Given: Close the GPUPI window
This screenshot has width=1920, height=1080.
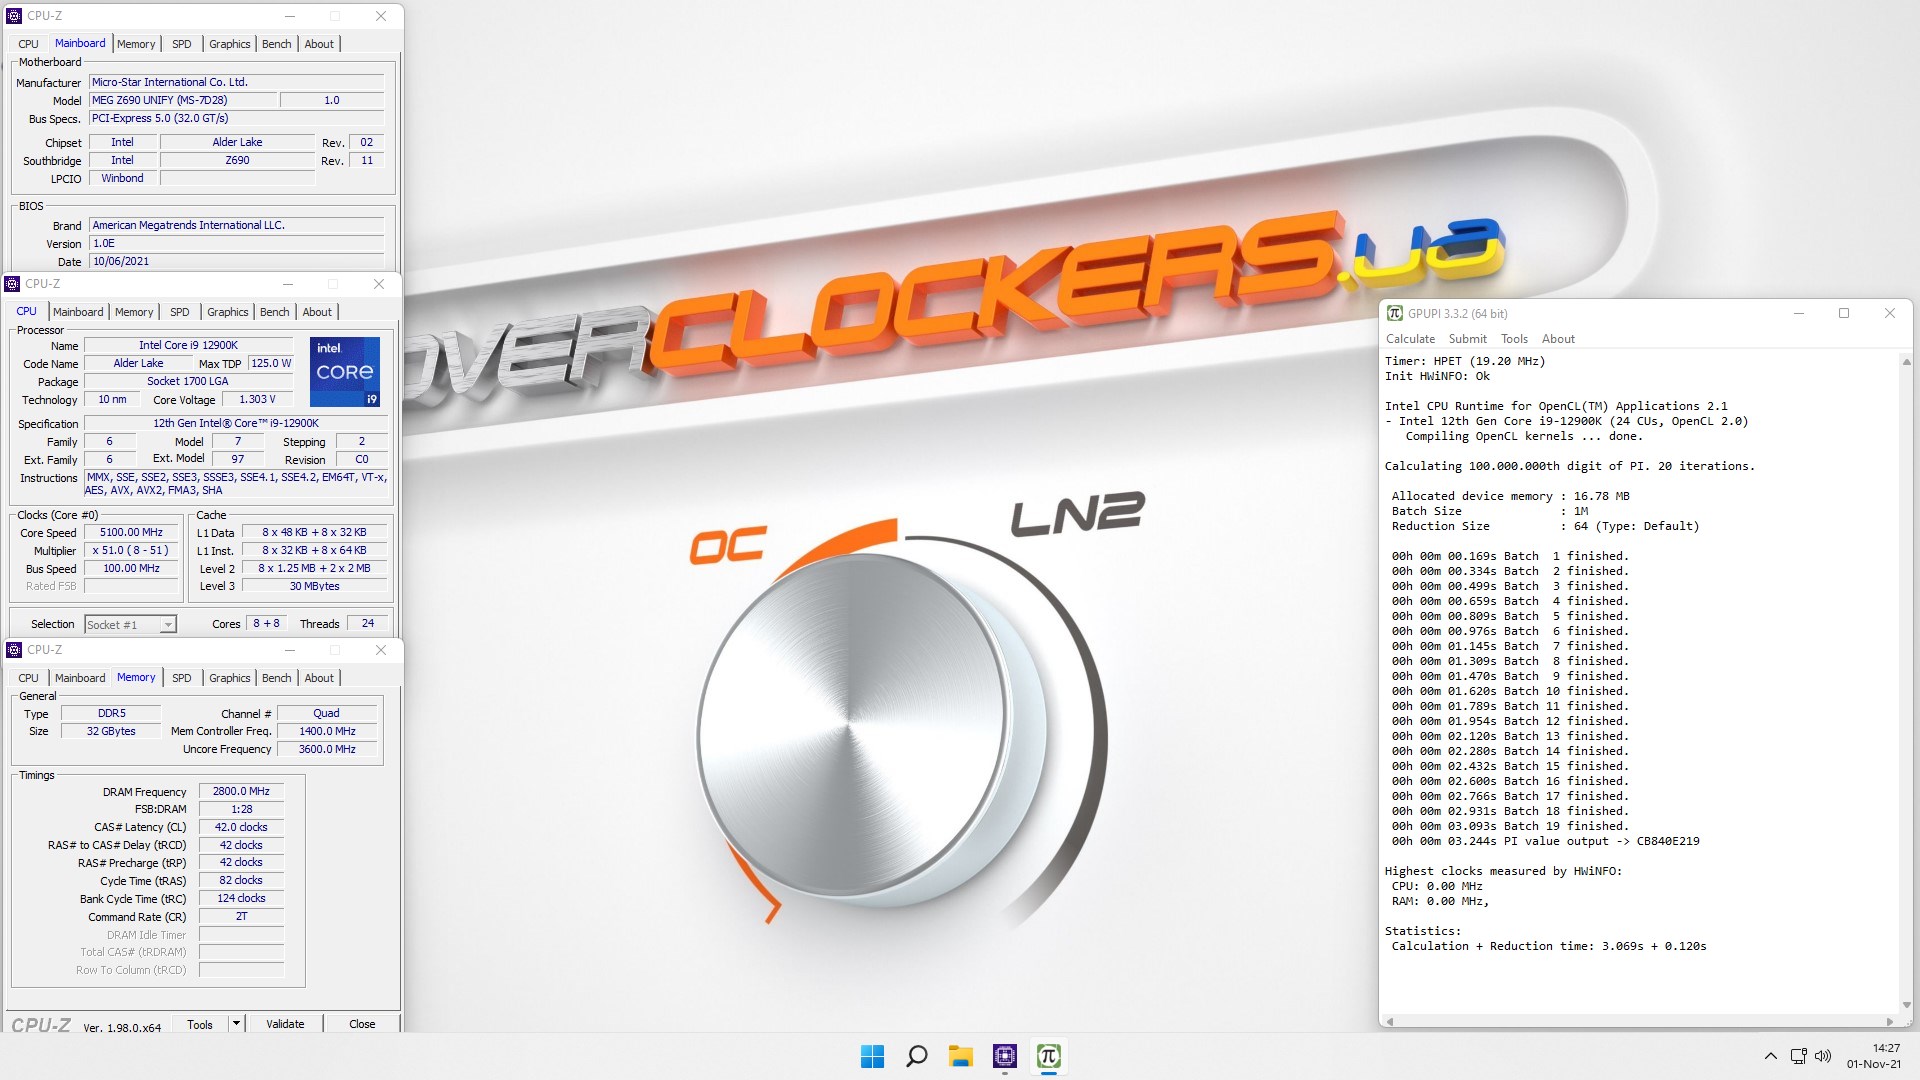Looking at the screenshot, I should pos(1890,313).
